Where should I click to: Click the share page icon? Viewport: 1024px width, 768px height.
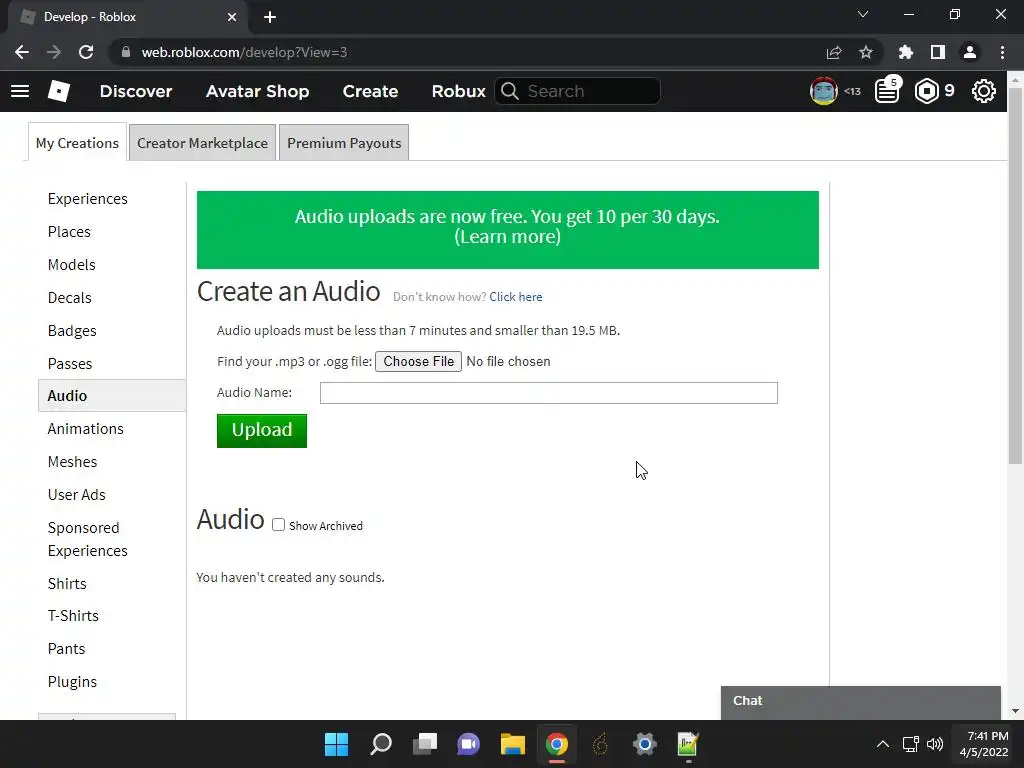tap(834, 52)
